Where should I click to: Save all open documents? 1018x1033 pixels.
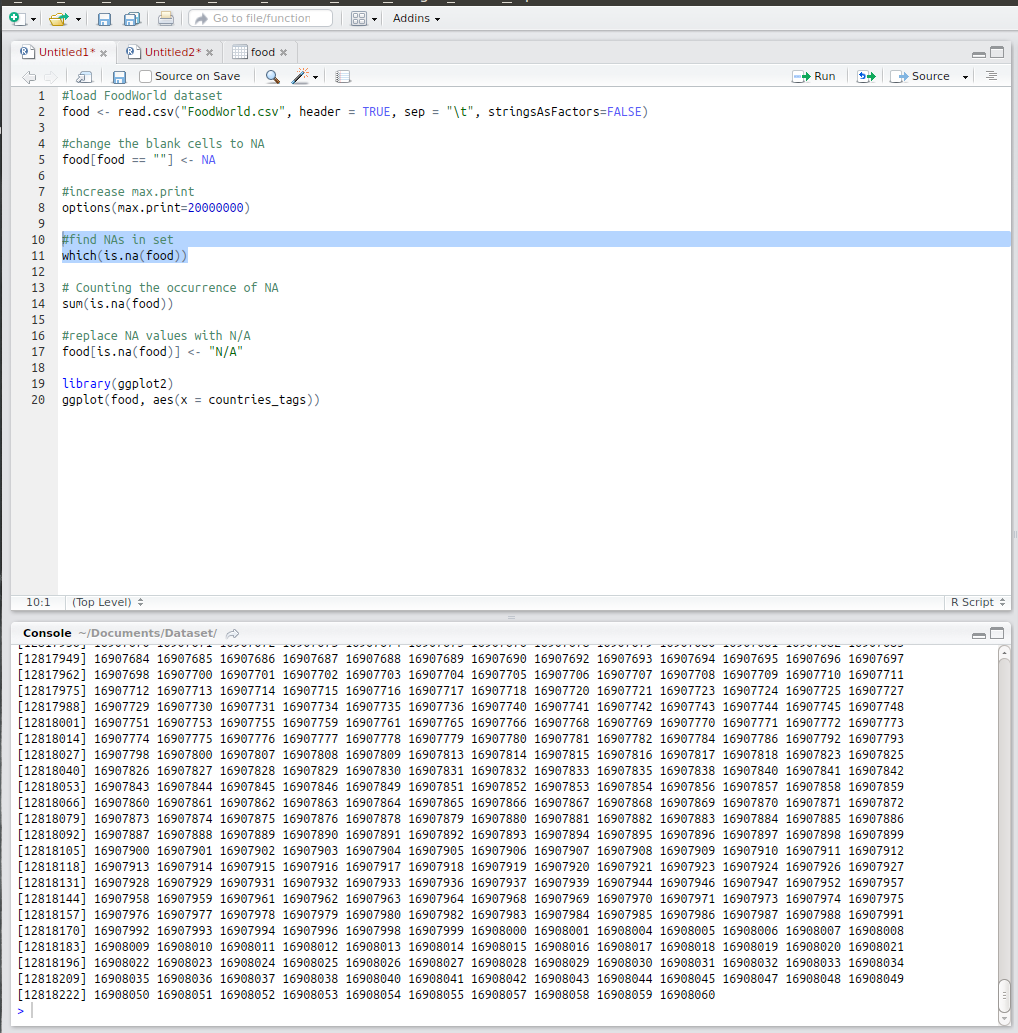132,19
